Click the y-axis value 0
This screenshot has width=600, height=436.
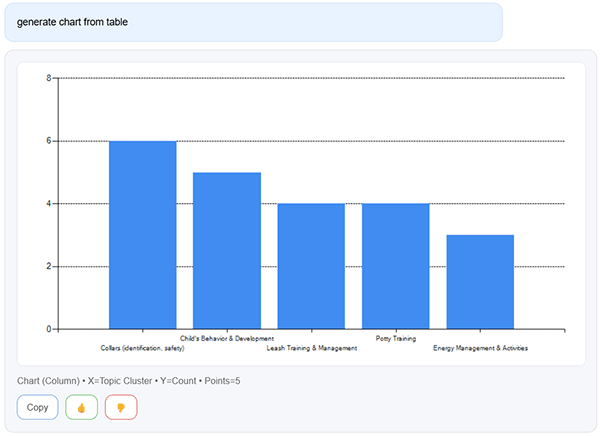[x=49, y=329]
